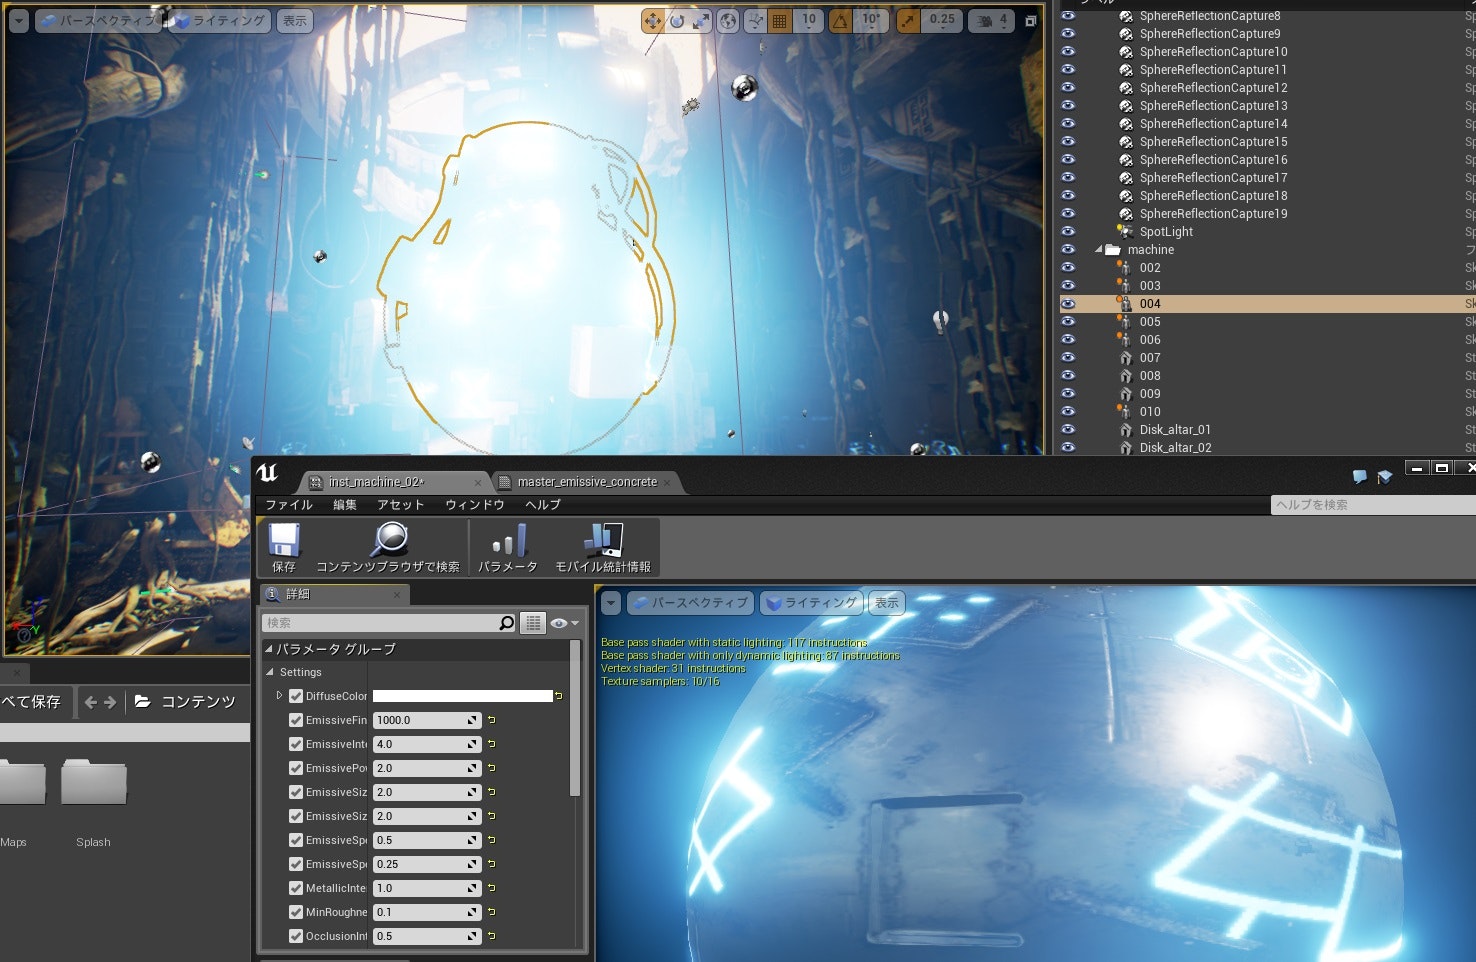This screenshot has height=962, width=1476.
Task: Uncheck the MetallicInte parameter checkbox
Action: pyautogui.click(x=296, y=888)
